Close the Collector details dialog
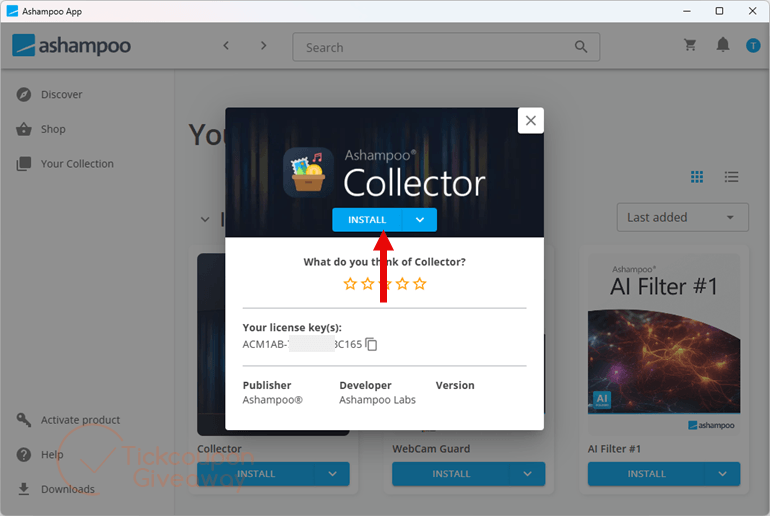Viewport: 770px width, 516px height. tap(531, 121)
